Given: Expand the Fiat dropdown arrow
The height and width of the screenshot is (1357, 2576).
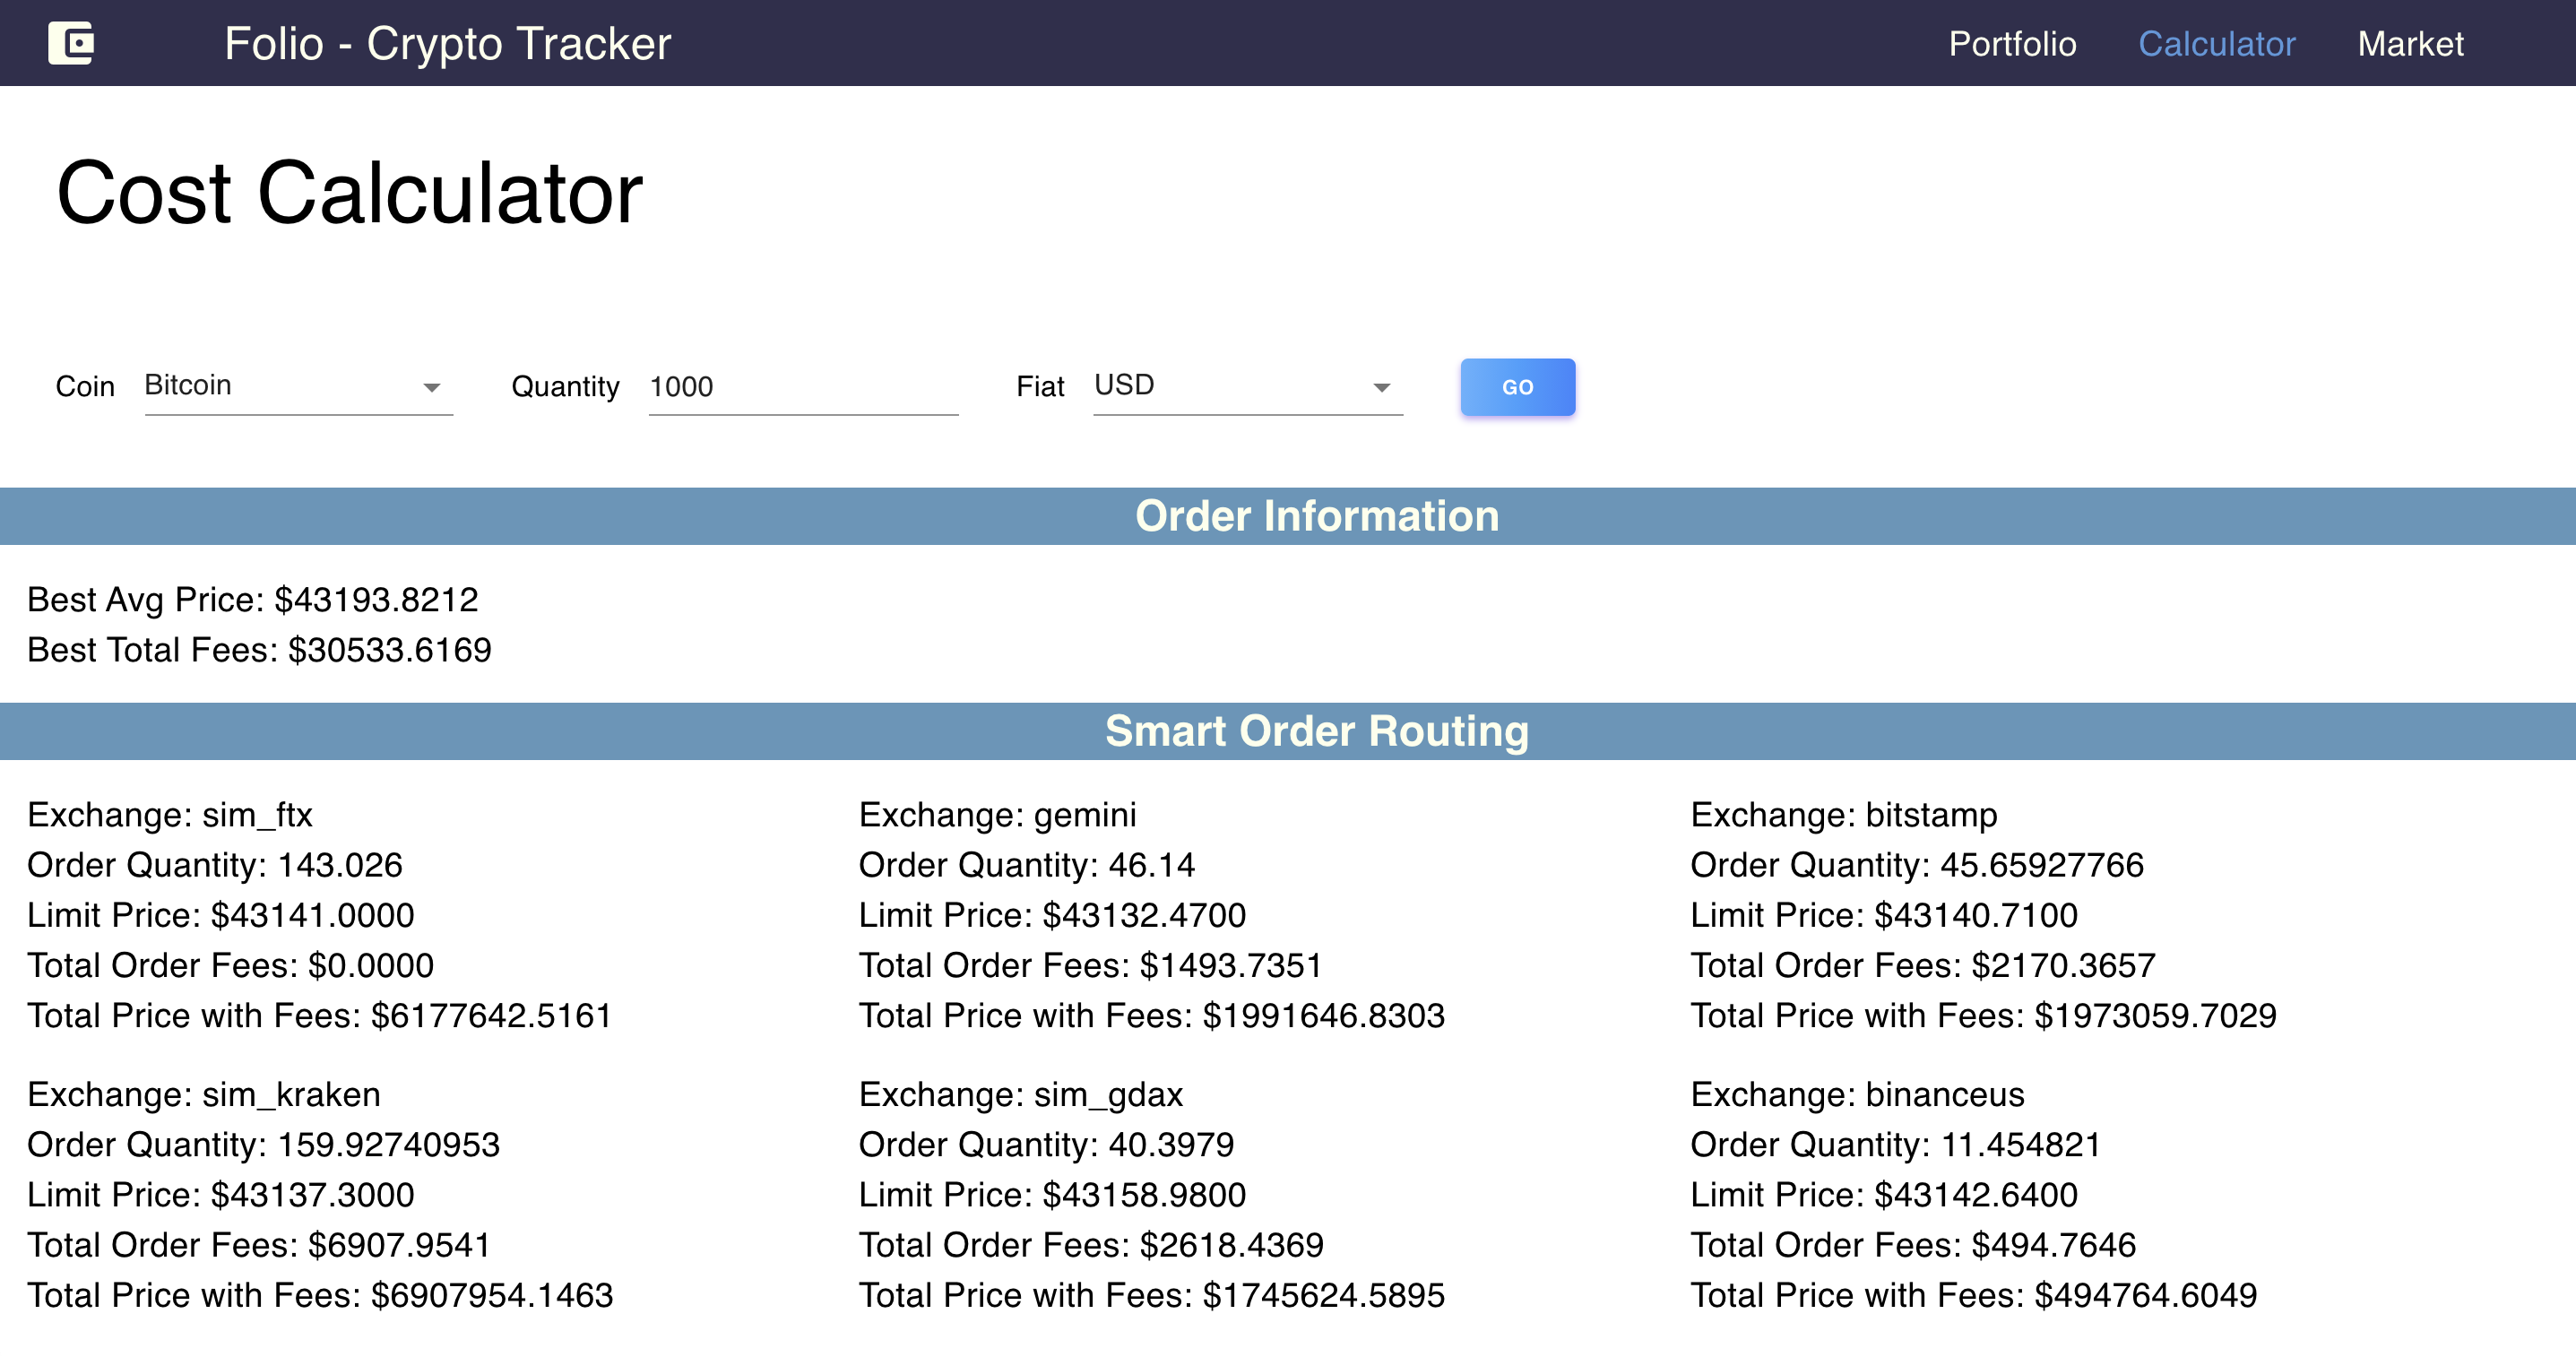Looking at the screenshot, I should 1381,388.
